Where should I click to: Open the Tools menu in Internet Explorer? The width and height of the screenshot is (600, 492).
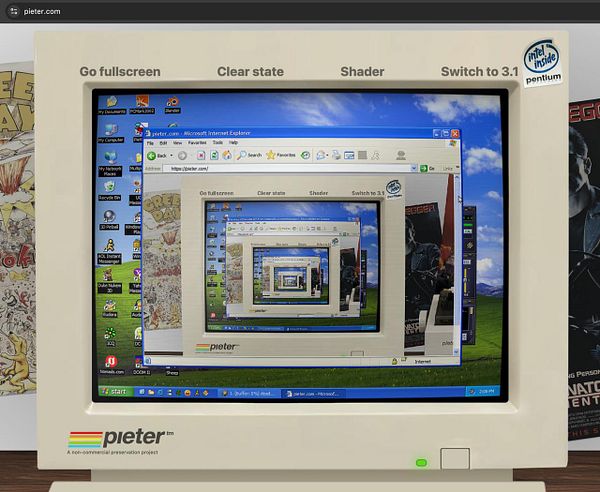point(217,142)
